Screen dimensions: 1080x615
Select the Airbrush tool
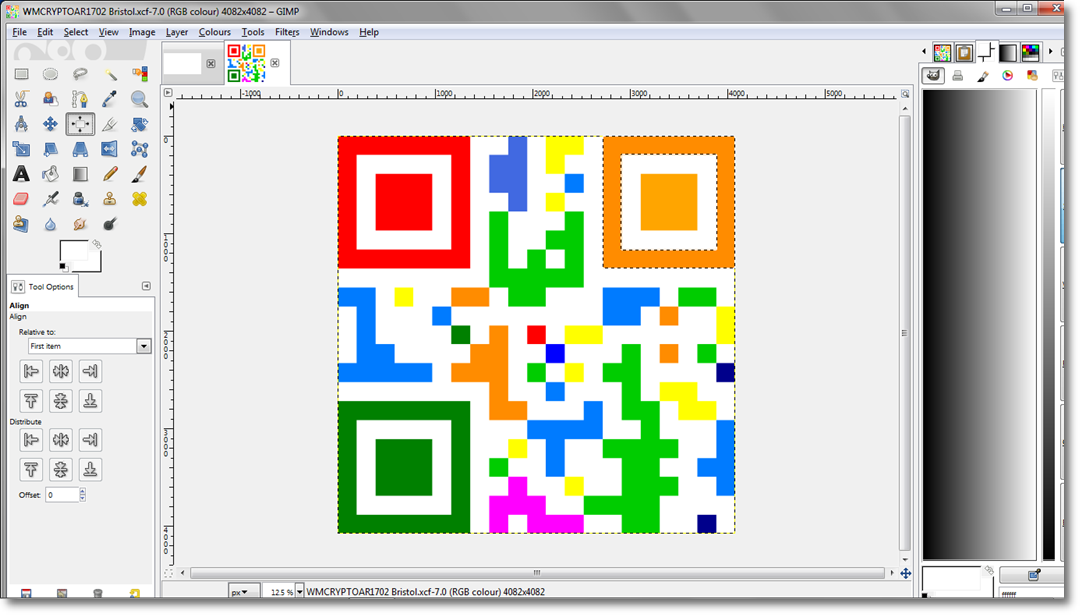click(x=50, y=199)
